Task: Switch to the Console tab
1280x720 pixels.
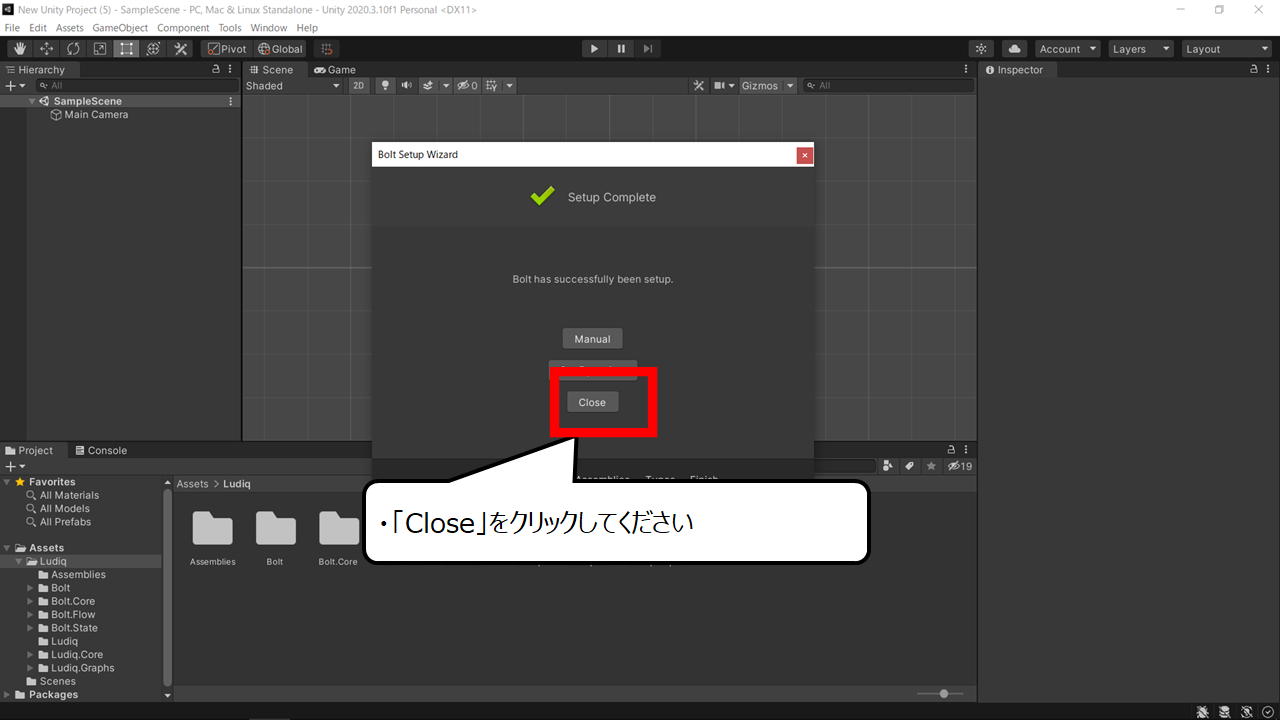Action: [x=101, y=451]
